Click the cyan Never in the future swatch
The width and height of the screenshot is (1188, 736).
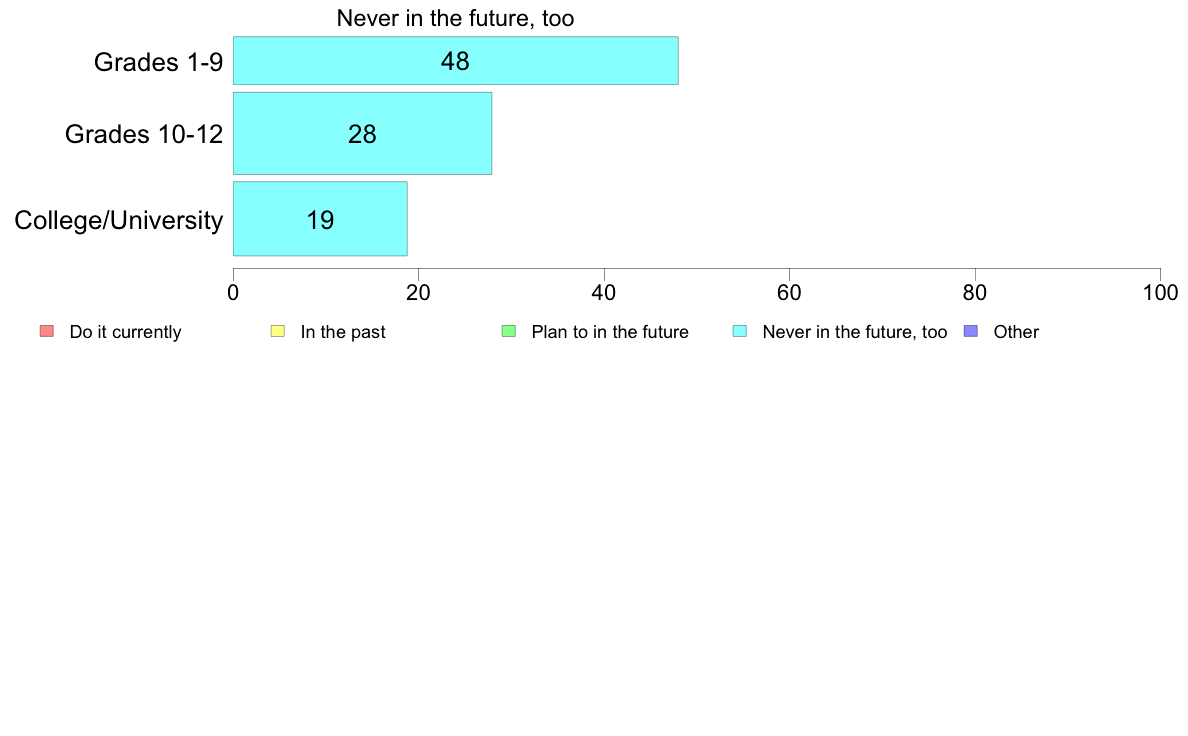click(x=740, y=331)
